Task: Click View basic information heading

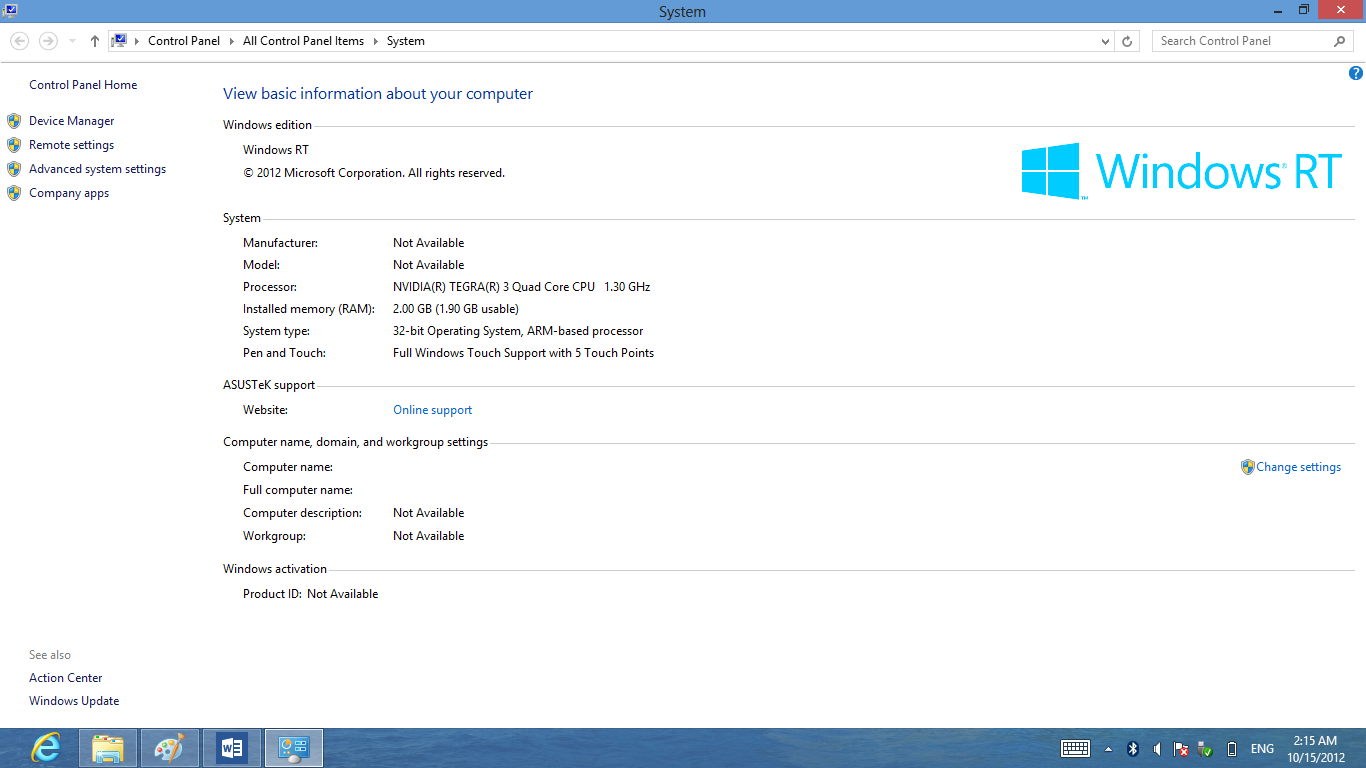Action: 378,94
